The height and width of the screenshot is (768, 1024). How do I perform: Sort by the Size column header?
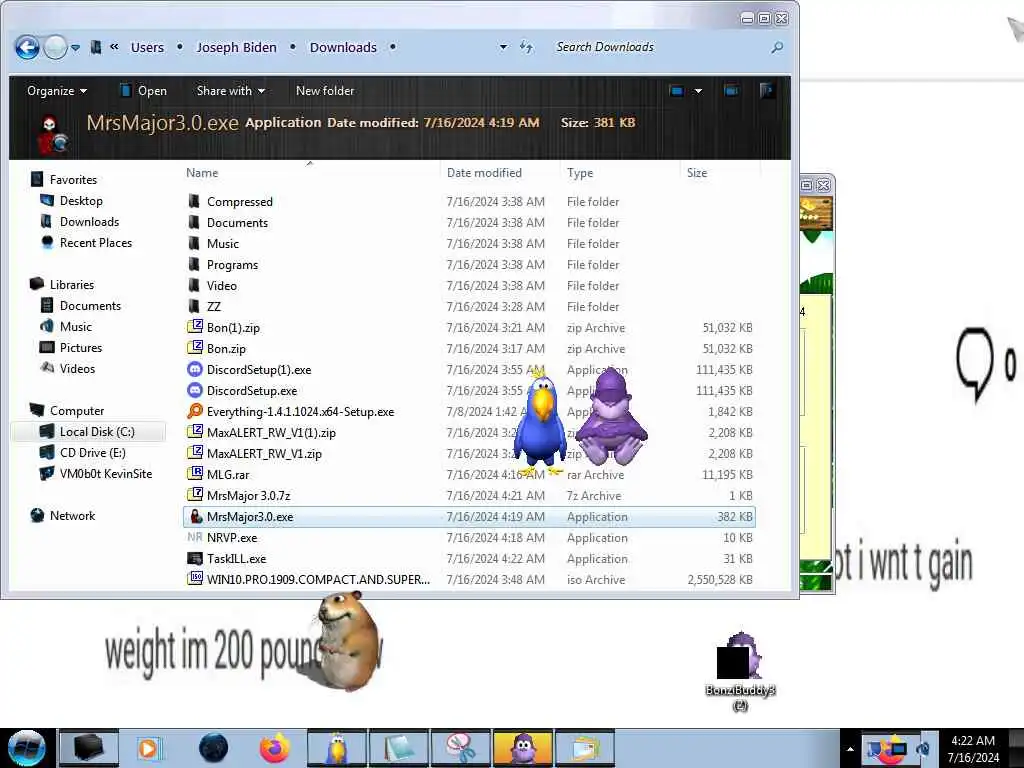[697, 173]
